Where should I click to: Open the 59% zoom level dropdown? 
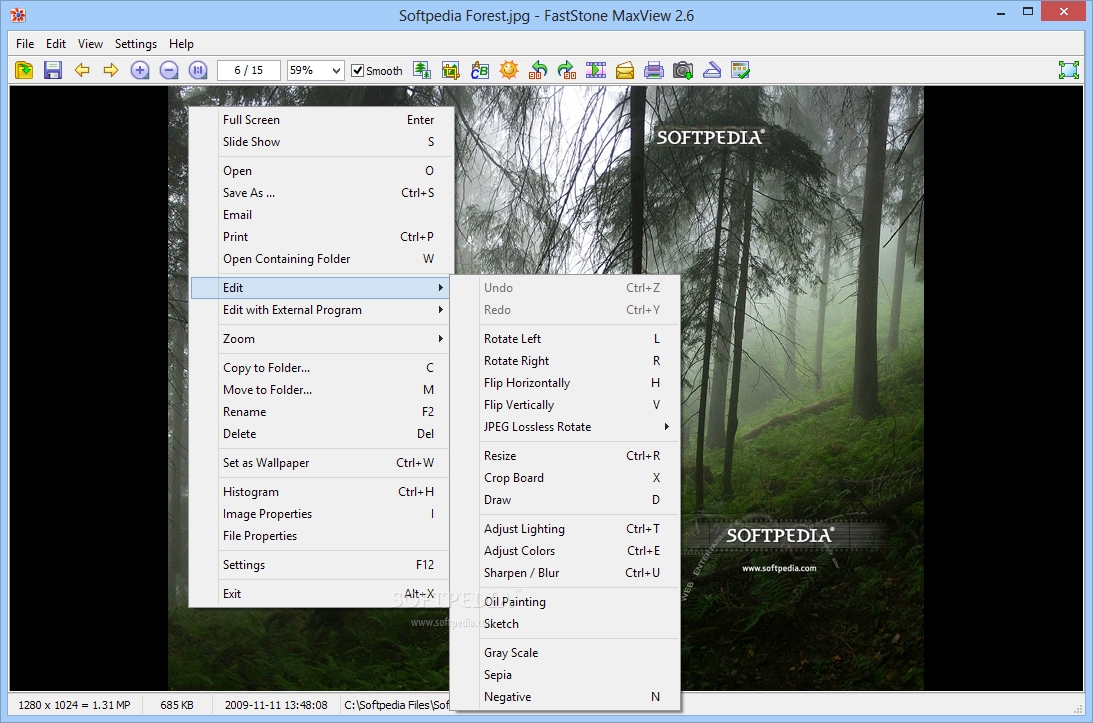pos(335,70)
